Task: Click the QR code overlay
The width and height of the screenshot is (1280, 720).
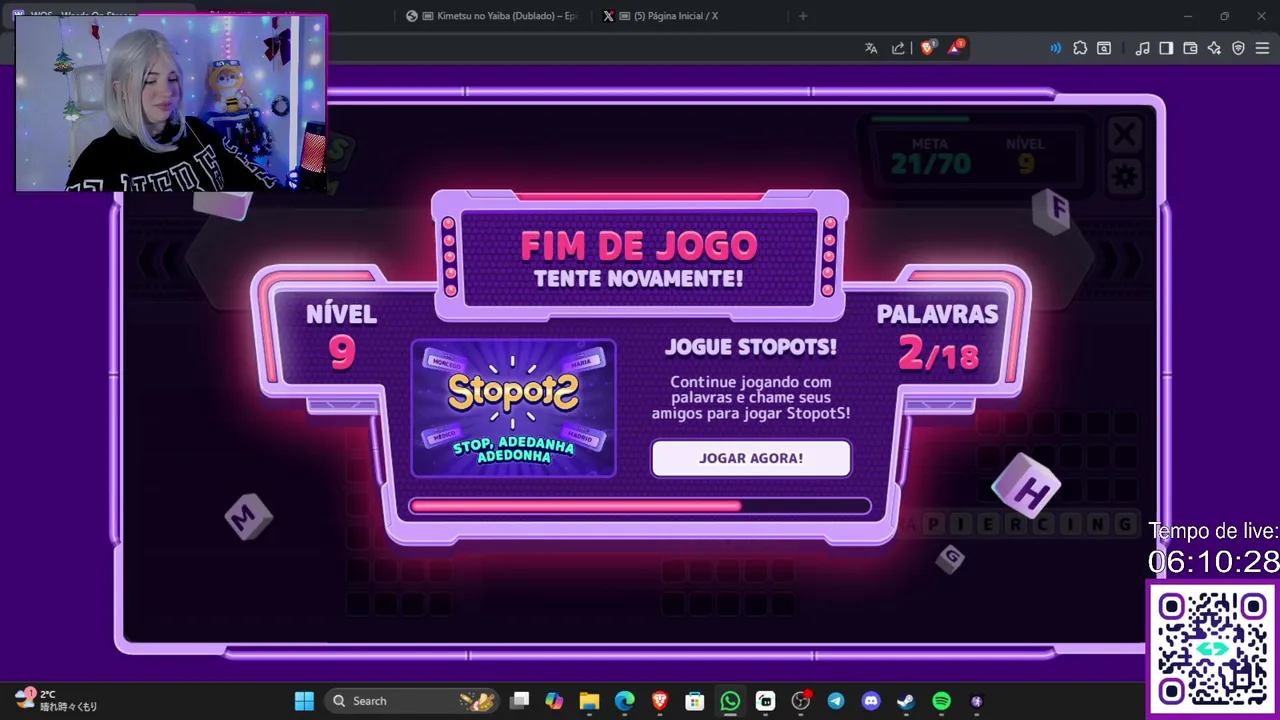Action: 1213,650
